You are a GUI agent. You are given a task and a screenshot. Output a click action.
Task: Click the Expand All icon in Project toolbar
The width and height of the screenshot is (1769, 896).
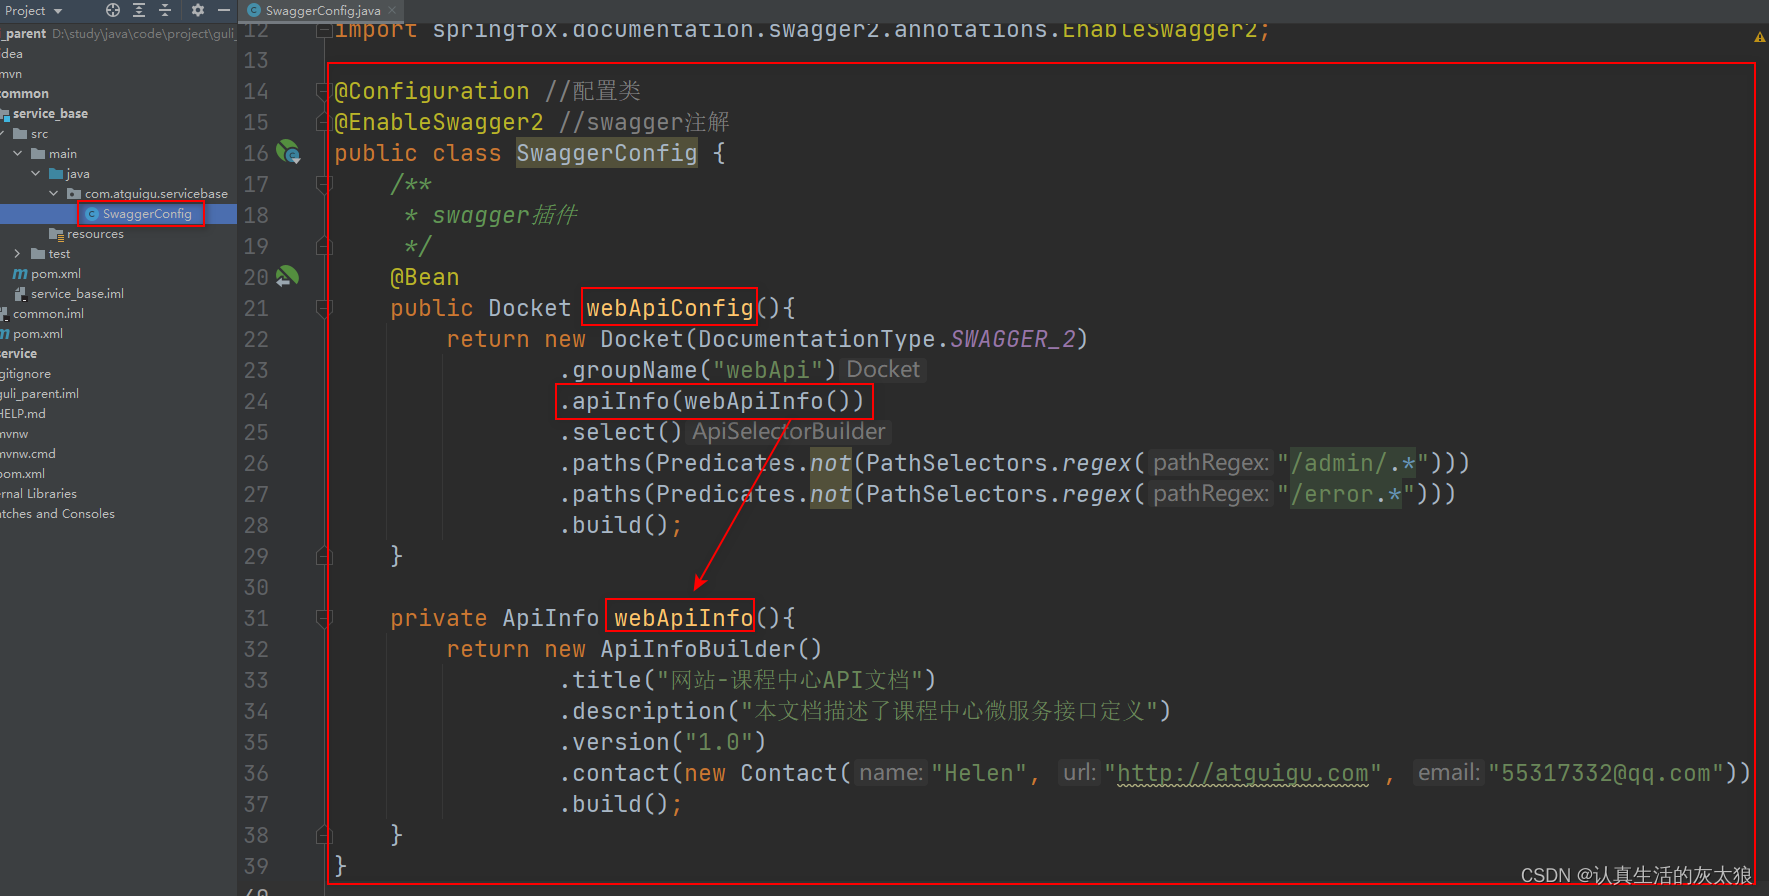click(x=139, y=10)
